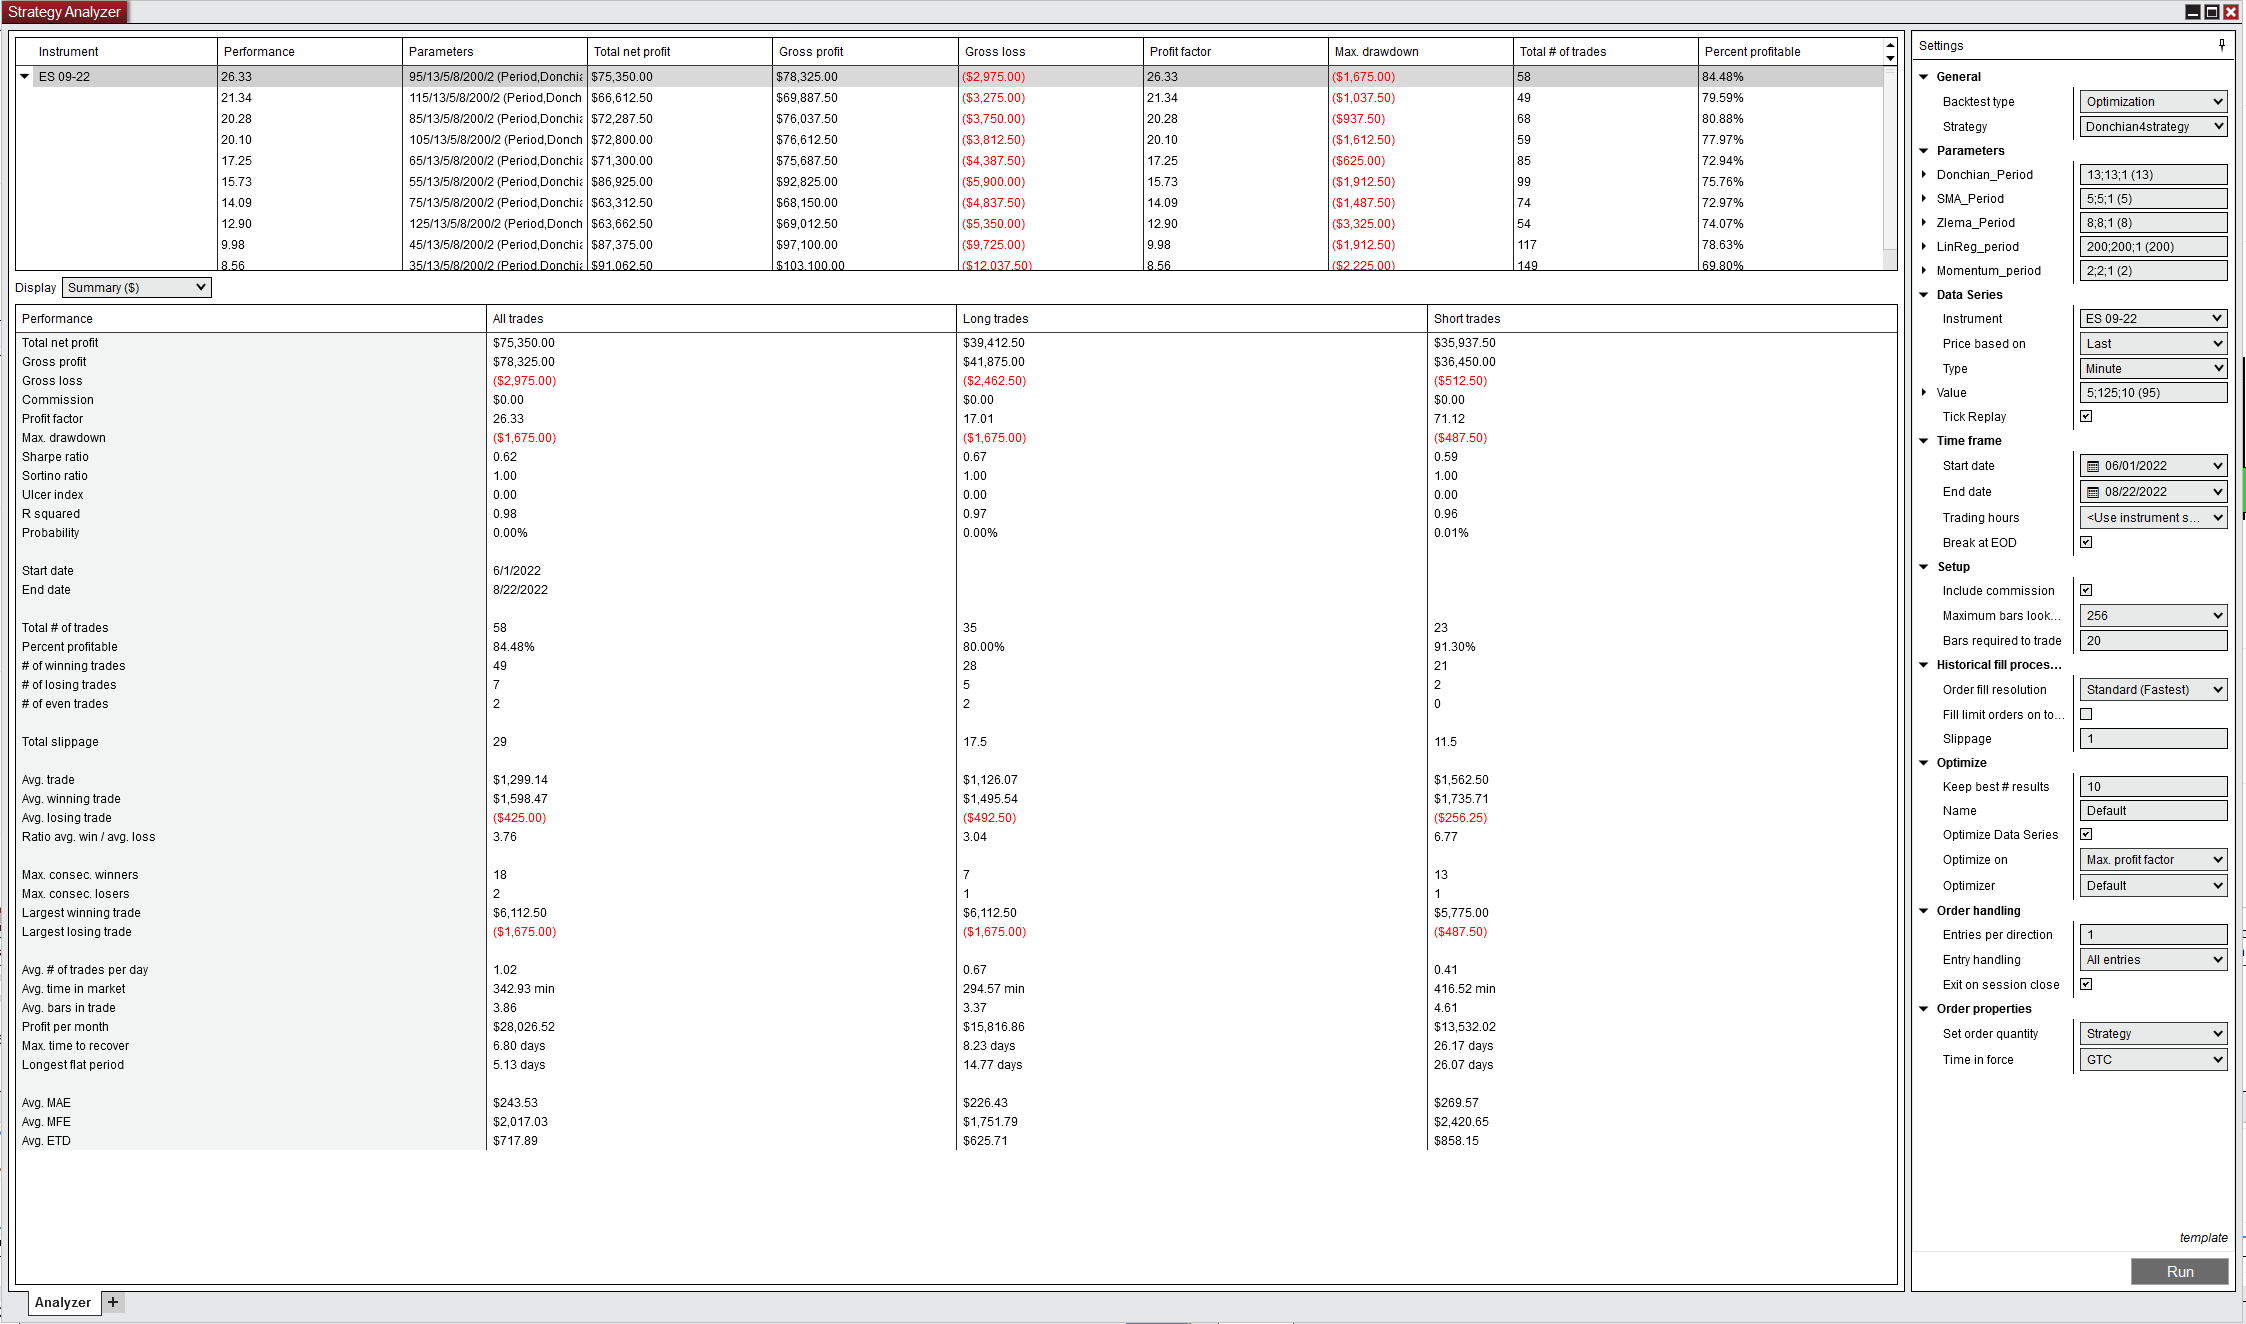Expand the LinReg_period parameter
Screen dimensions: 2246x1324
(x=1924, y=246)
